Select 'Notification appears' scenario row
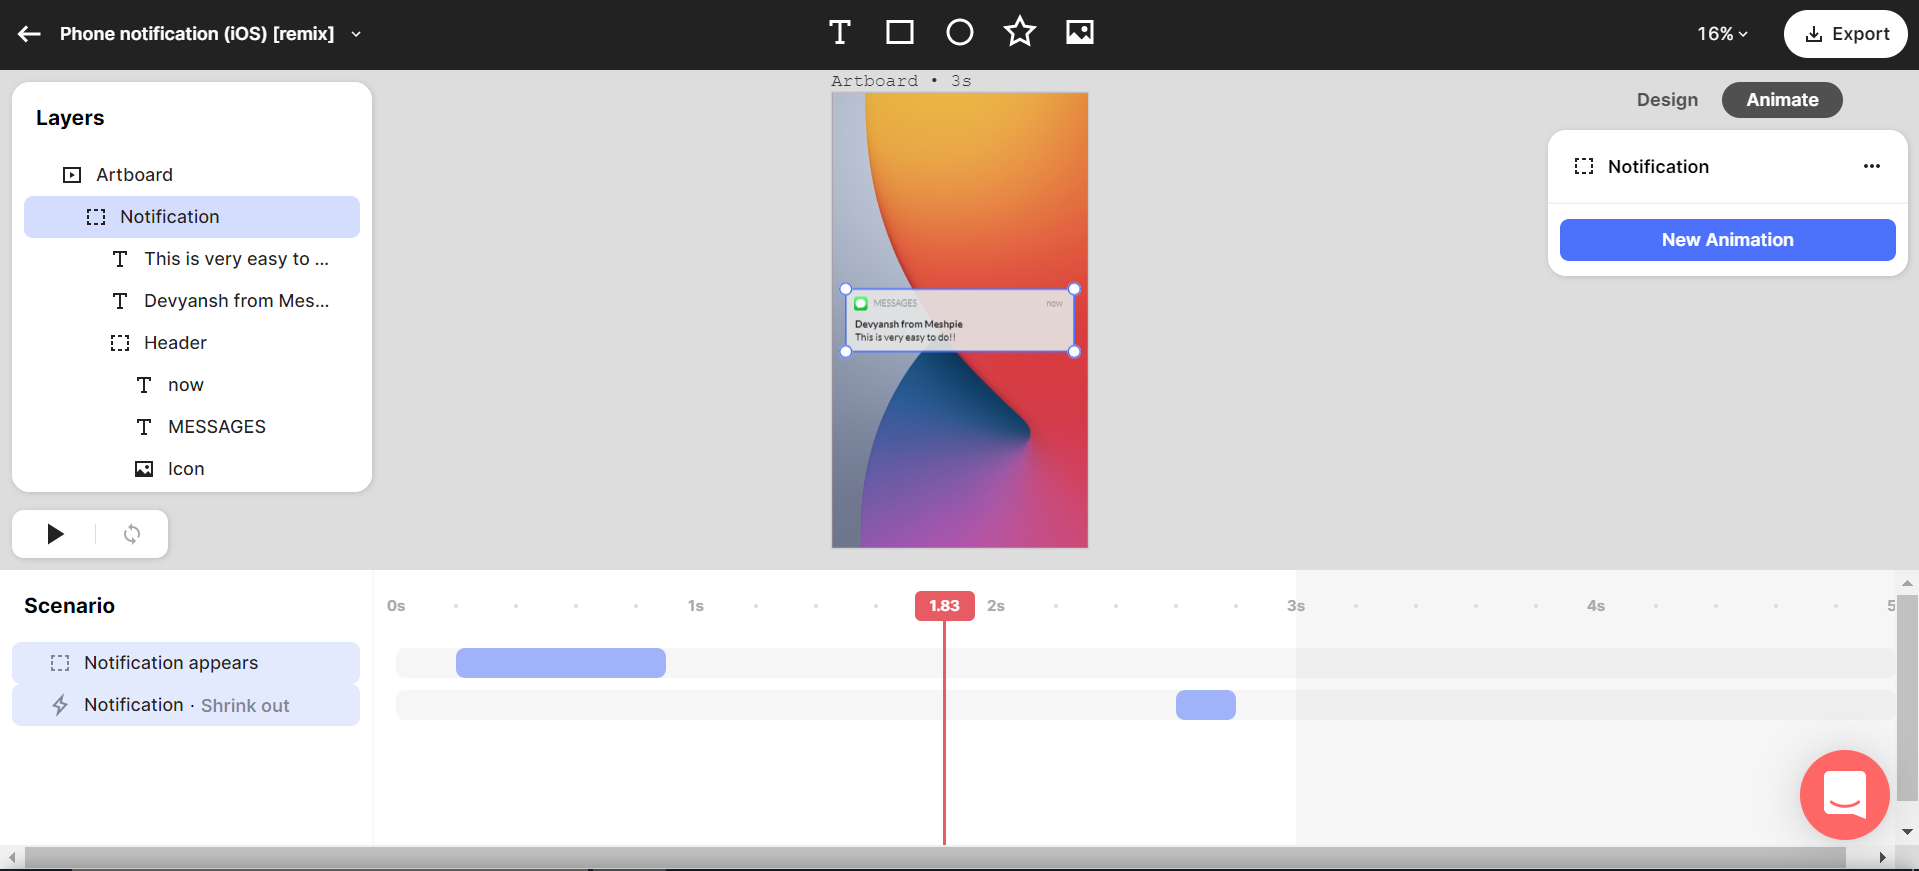The height and width of the screenshot is (871, 1919). [186, 663]
